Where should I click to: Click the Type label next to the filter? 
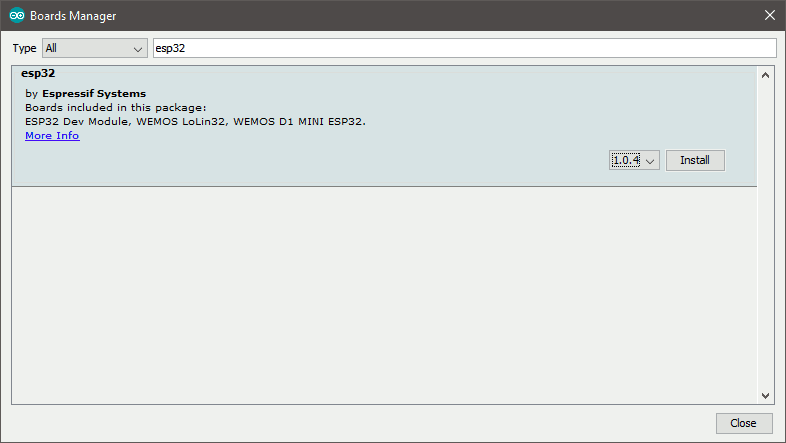(24, 48)
